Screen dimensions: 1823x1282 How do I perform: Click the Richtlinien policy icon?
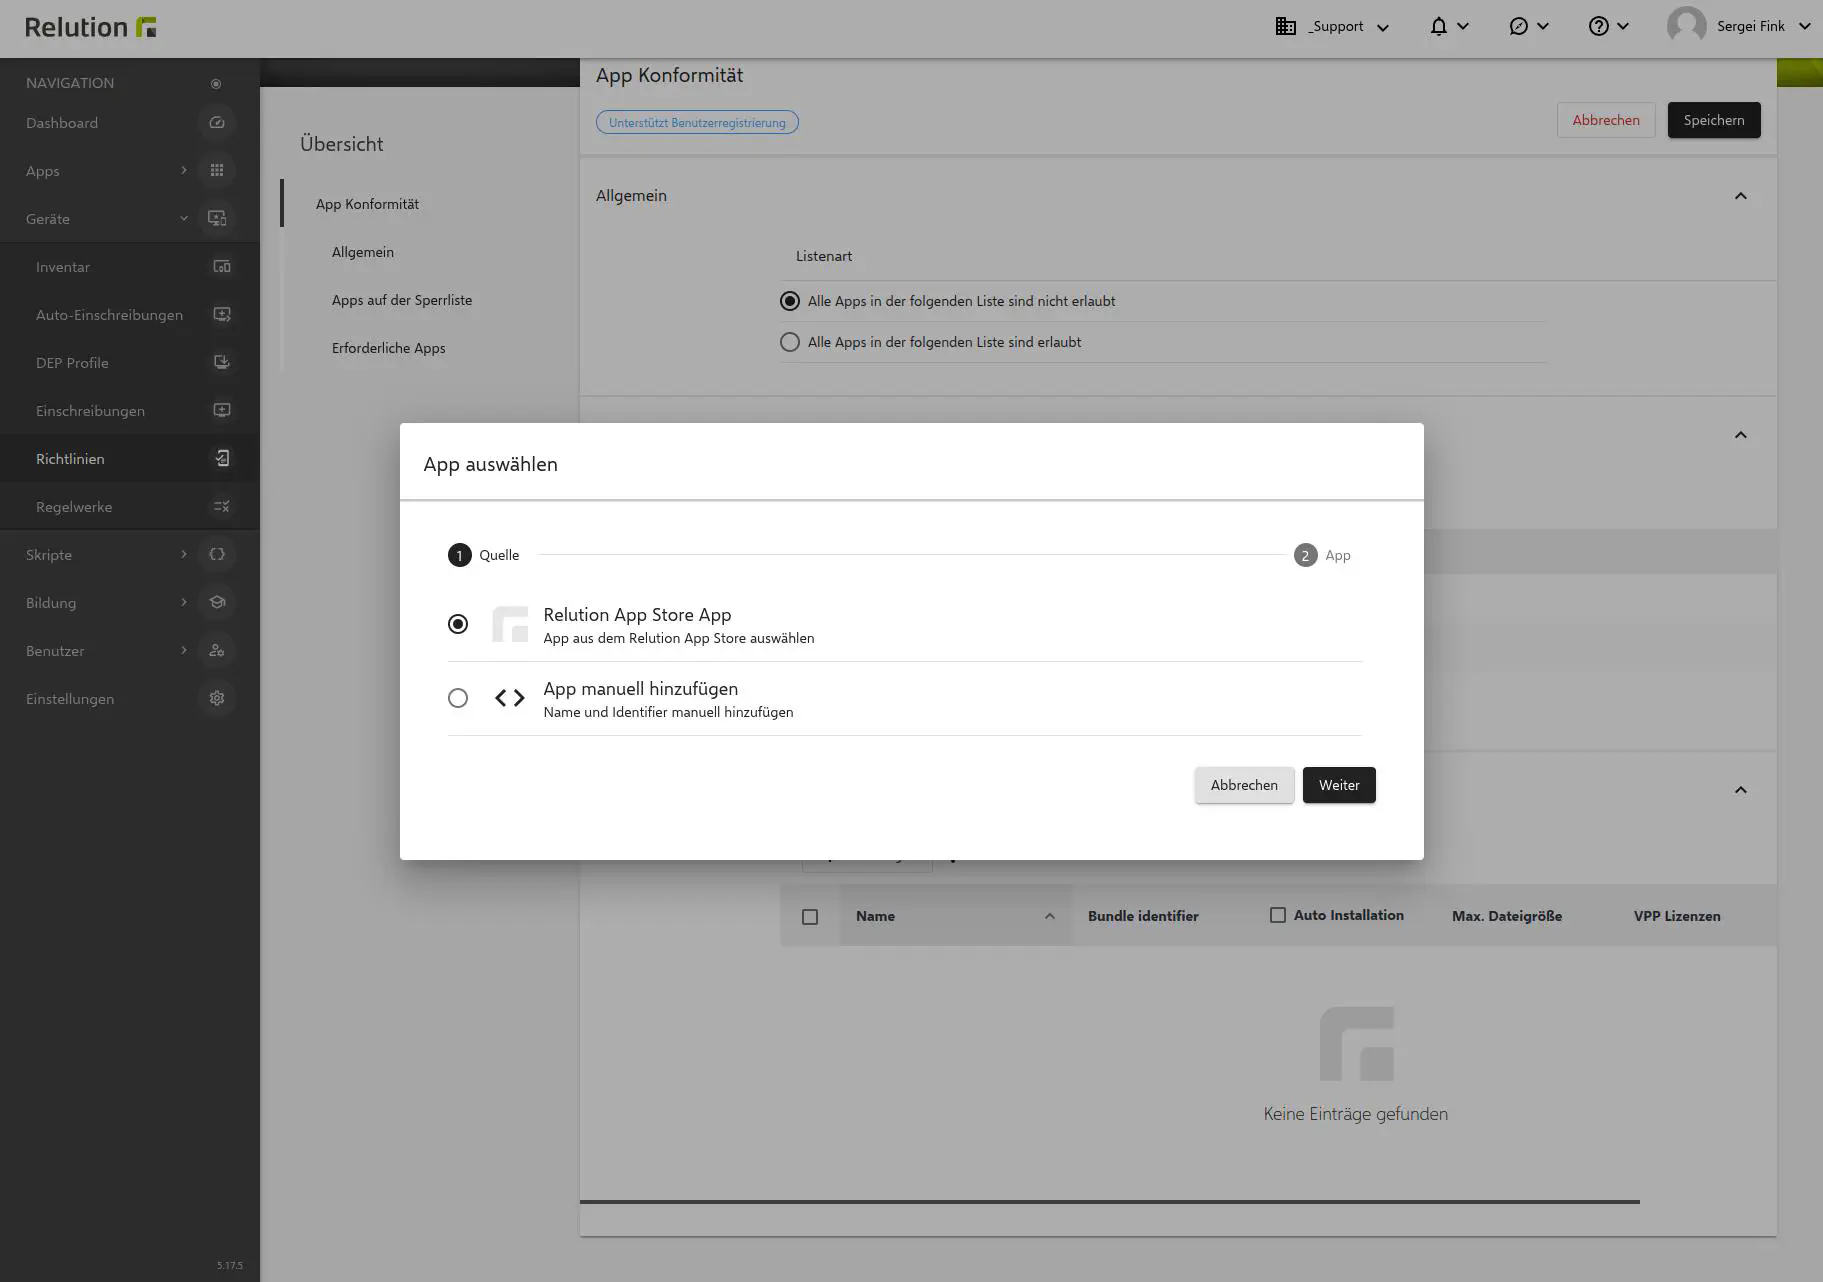coord(222,458)
